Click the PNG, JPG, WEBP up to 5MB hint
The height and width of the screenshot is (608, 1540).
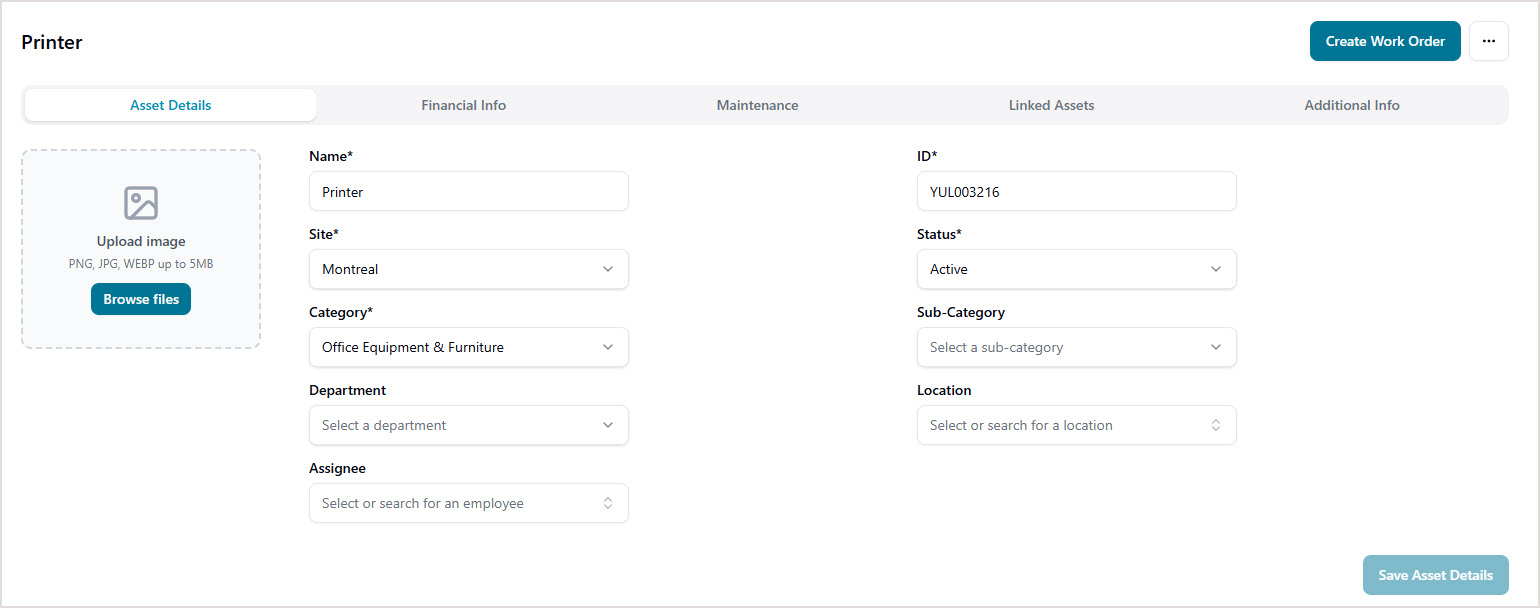tap(141, 264)
